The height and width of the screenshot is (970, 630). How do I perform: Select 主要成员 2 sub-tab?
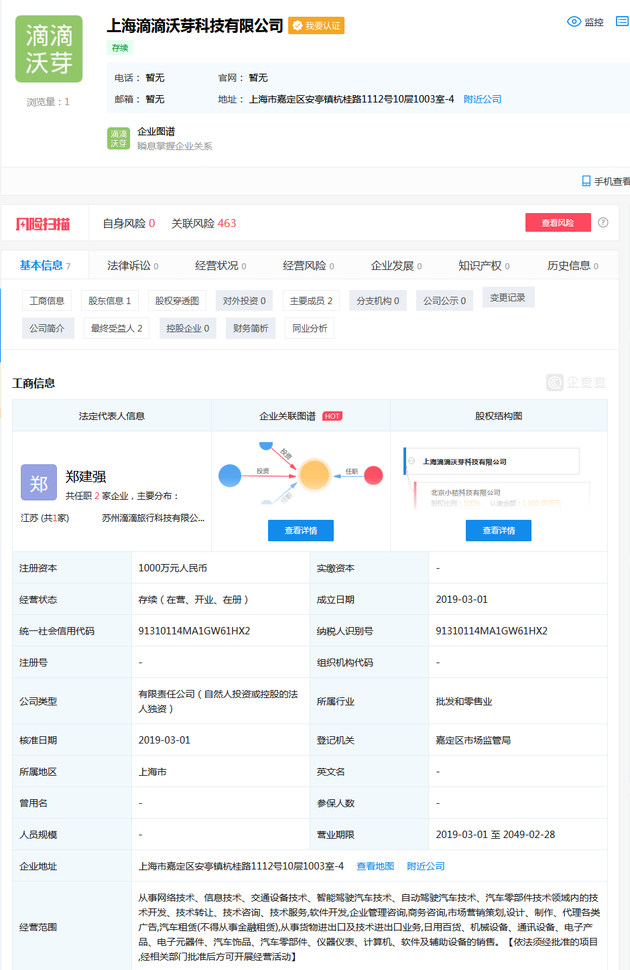(311, 301)
